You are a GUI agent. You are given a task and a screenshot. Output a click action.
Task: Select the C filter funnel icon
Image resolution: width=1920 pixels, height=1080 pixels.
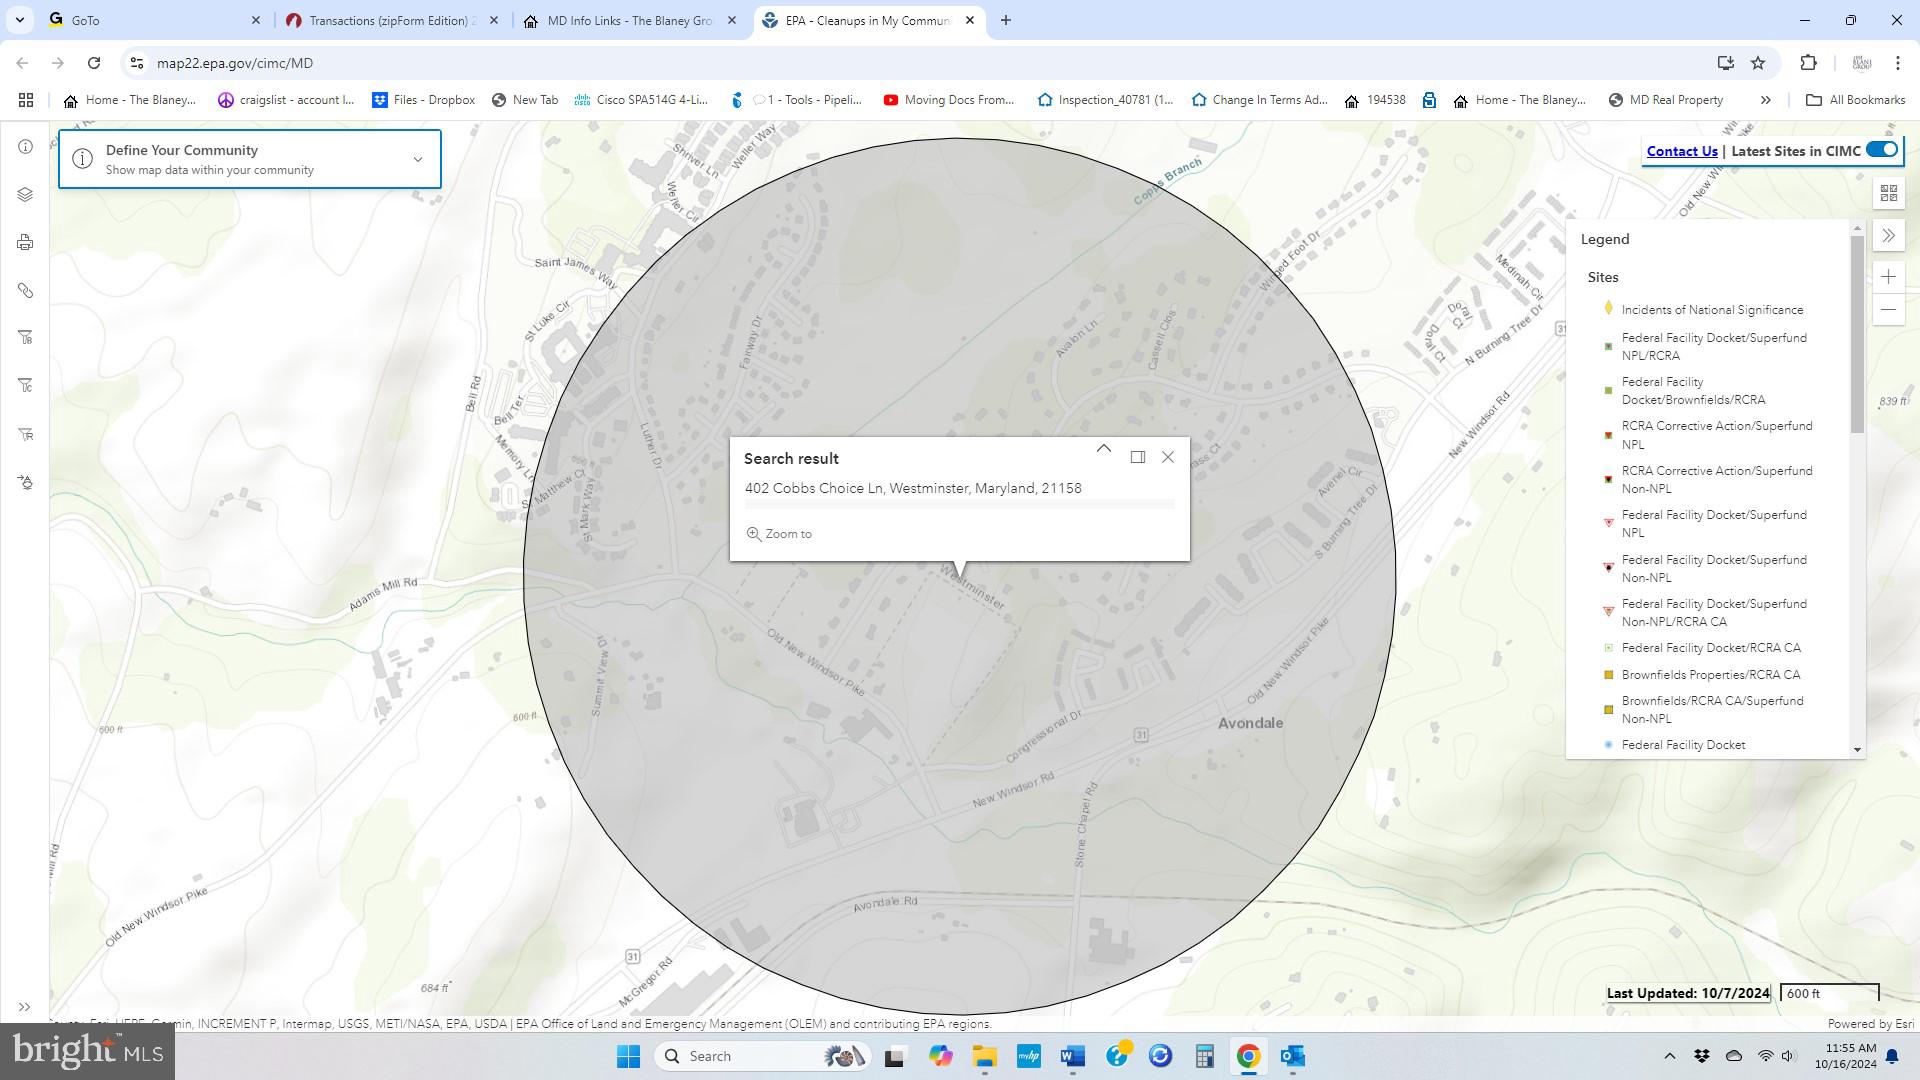(x=25, y=386)
